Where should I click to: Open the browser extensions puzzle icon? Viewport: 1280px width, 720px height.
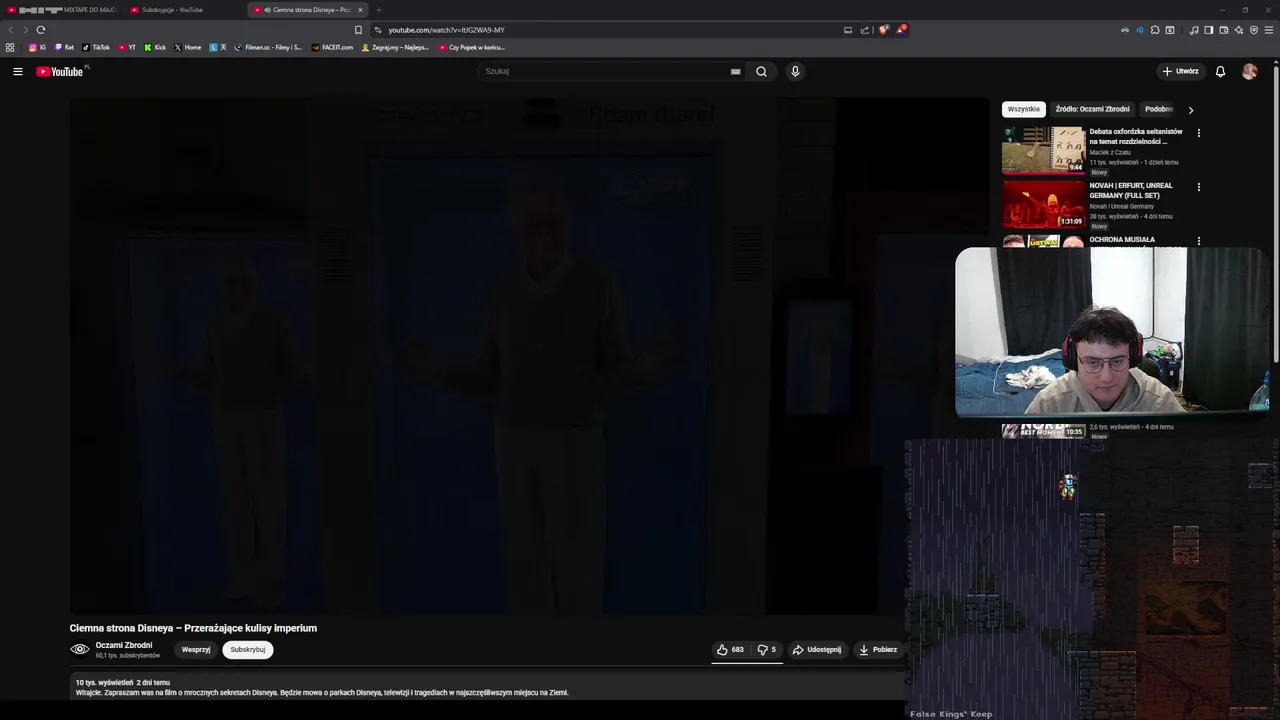point(1155,30)
